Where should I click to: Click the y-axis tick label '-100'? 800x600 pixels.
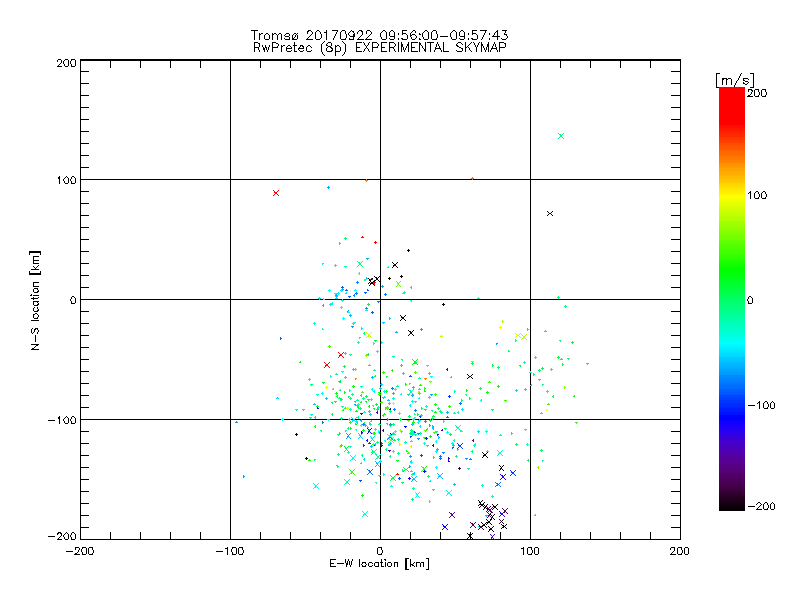click(x=62, y=420)
